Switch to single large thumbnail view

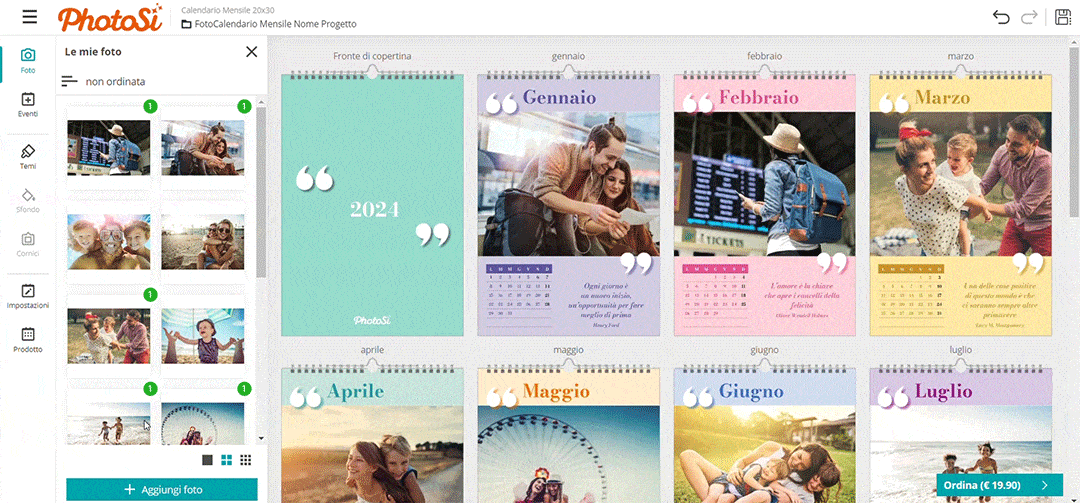[207, 460]
